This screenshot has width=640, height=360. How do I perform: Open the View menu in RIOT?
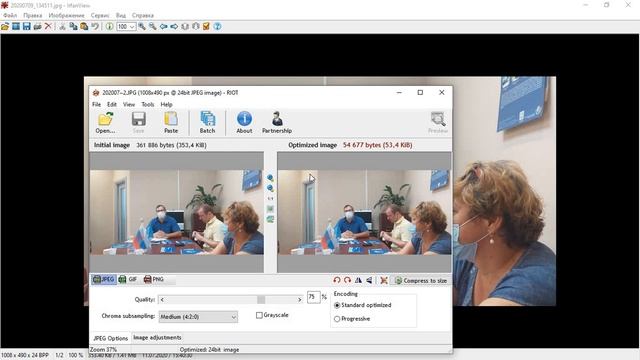click(129, 104)
